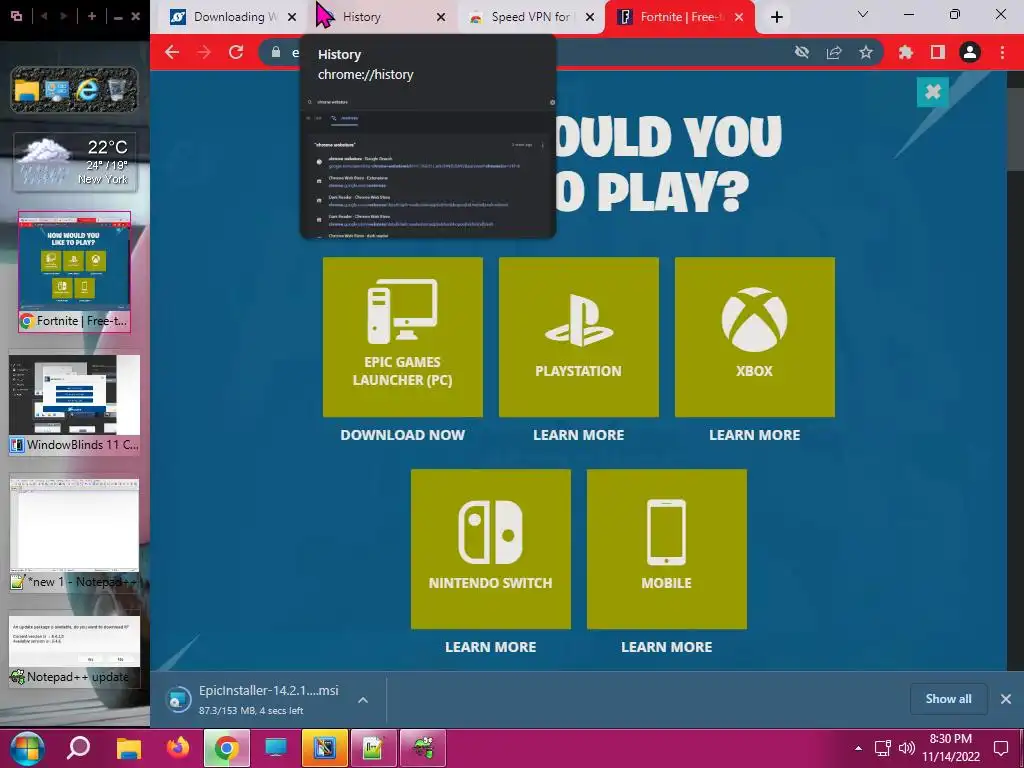The image size is (1024, 768).
Task: Dismiss the downloads bar
Action: tap(1006, 699)
